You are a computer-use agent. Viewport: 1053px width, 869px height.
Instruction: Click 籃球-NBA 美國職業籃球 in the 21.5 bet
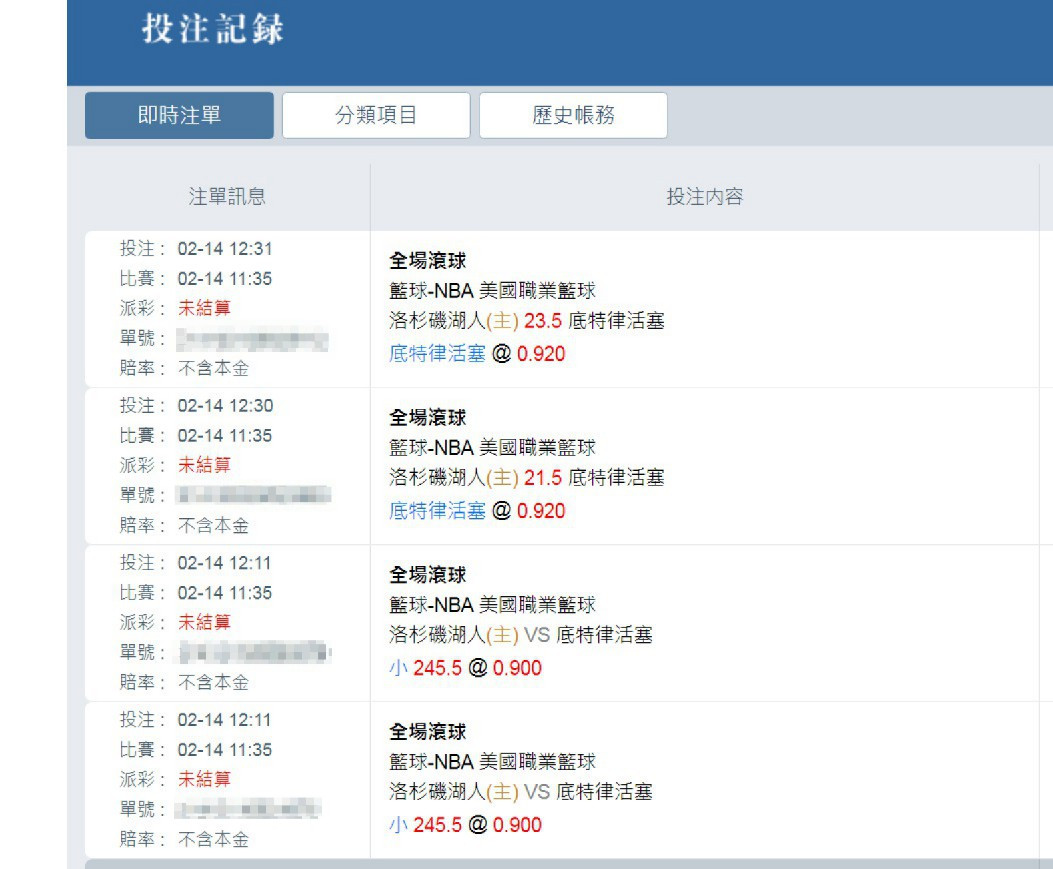click(492, 448)
